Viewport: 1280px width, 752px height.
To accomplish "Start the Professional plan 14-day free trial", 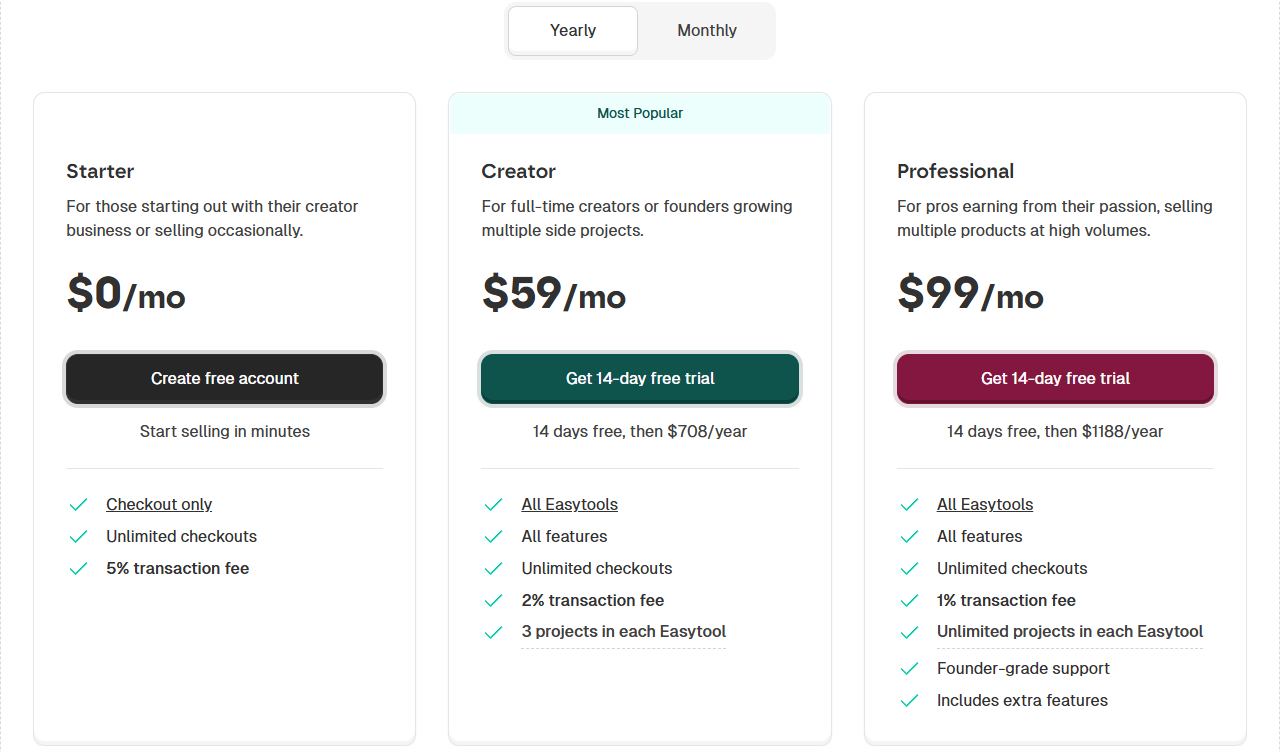I will click(1055, 379).
